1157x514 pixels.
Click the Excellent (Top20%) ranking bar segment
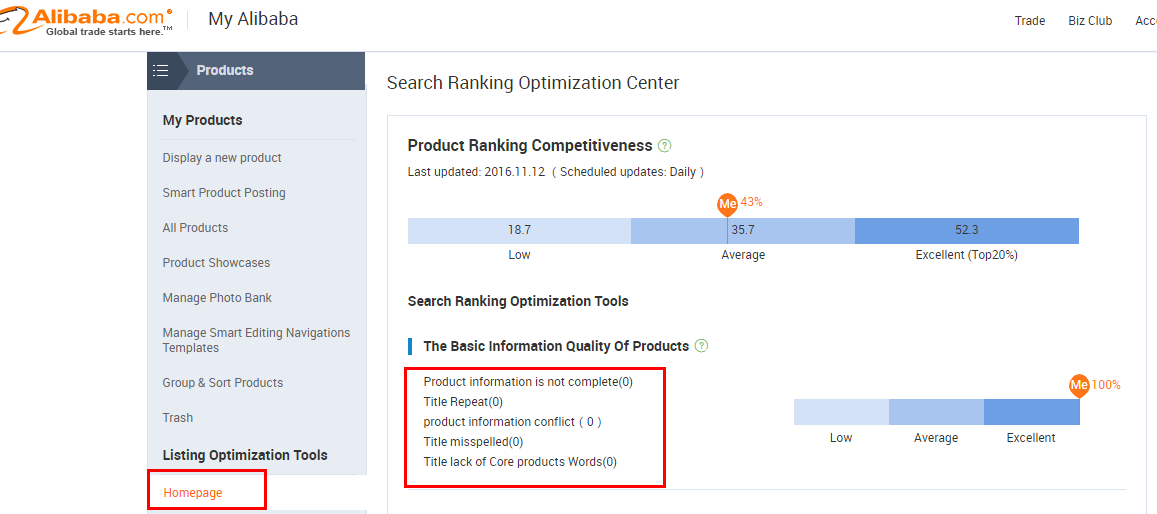(966, 231)
